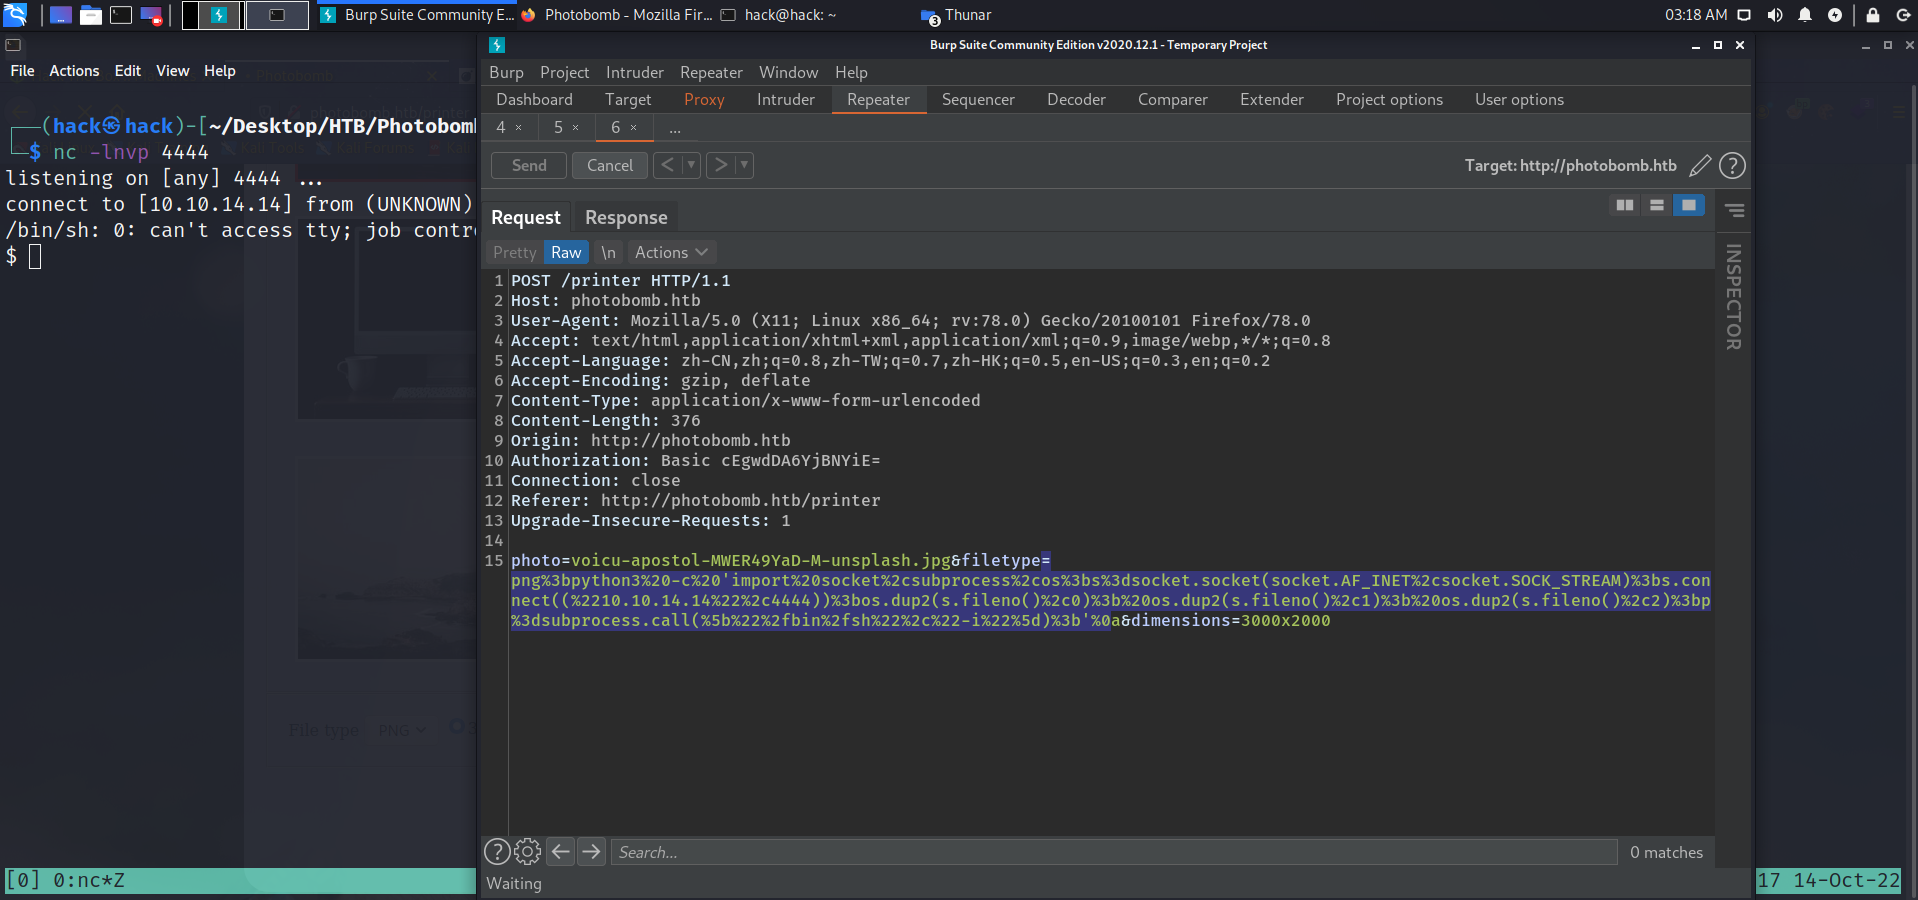Image resolution: width=1918 pixels, height=900 pixels.
Task: Select top-bottom split layout view
Action: (1657, 205)
